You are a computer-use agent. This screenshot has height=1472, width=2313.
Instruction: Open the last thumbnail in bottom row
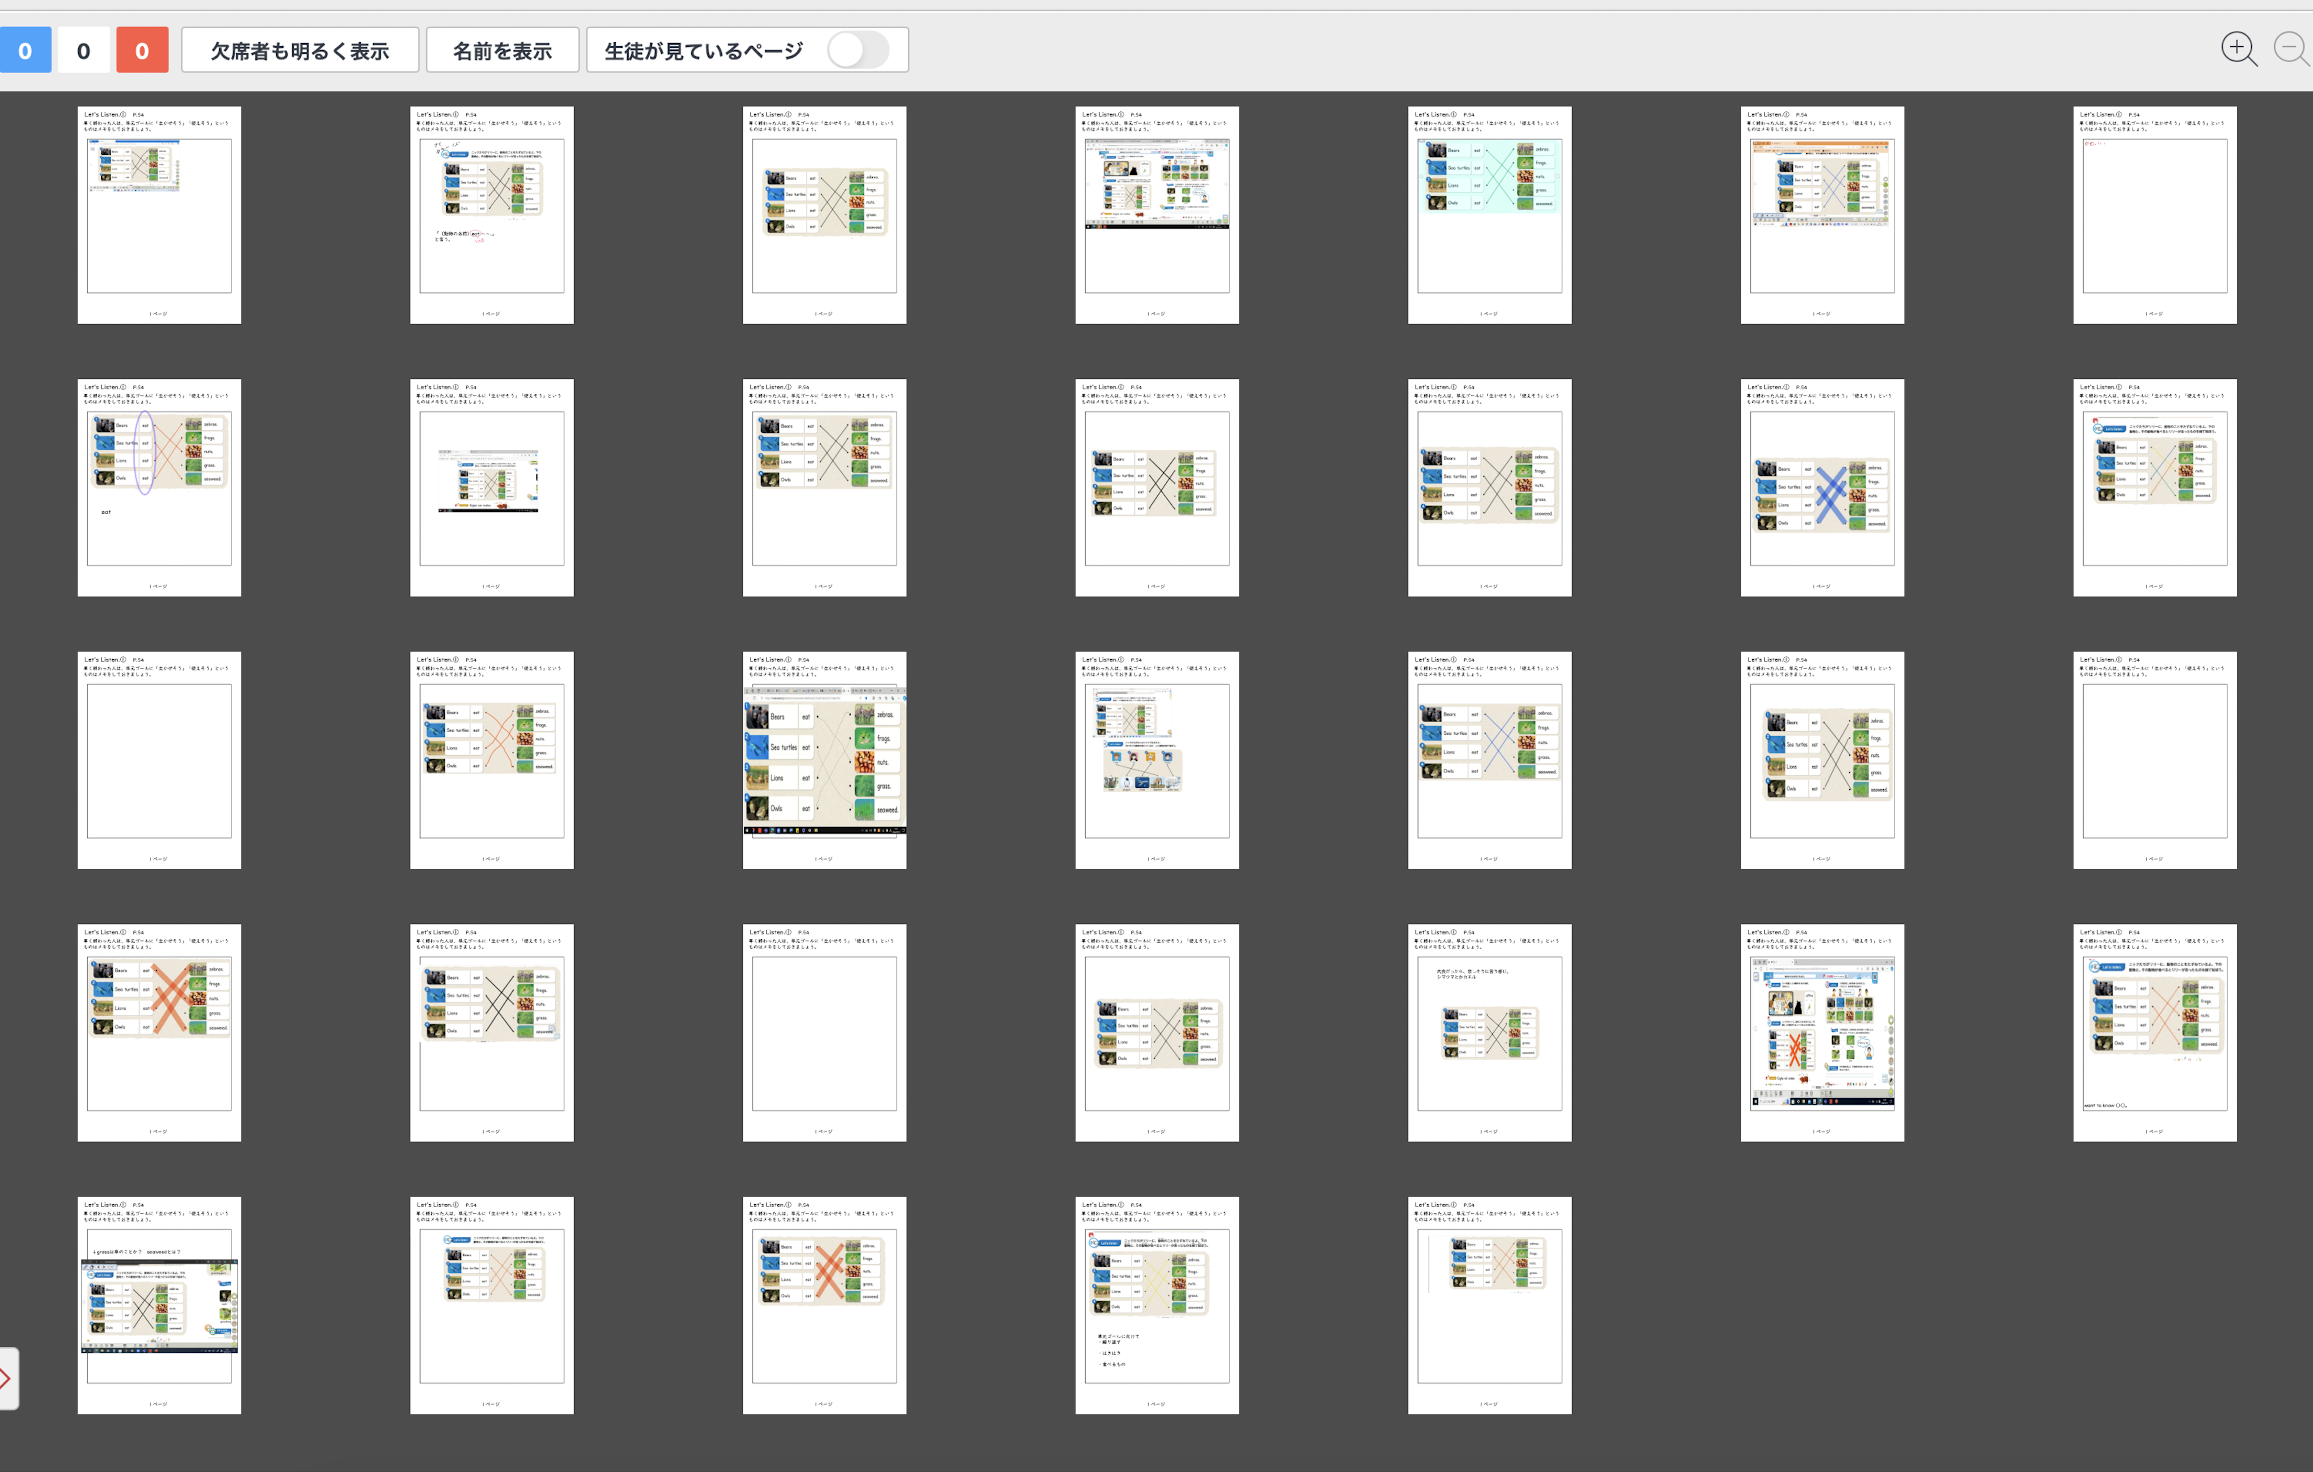pyautogui.click(x=1489, y=1305)
